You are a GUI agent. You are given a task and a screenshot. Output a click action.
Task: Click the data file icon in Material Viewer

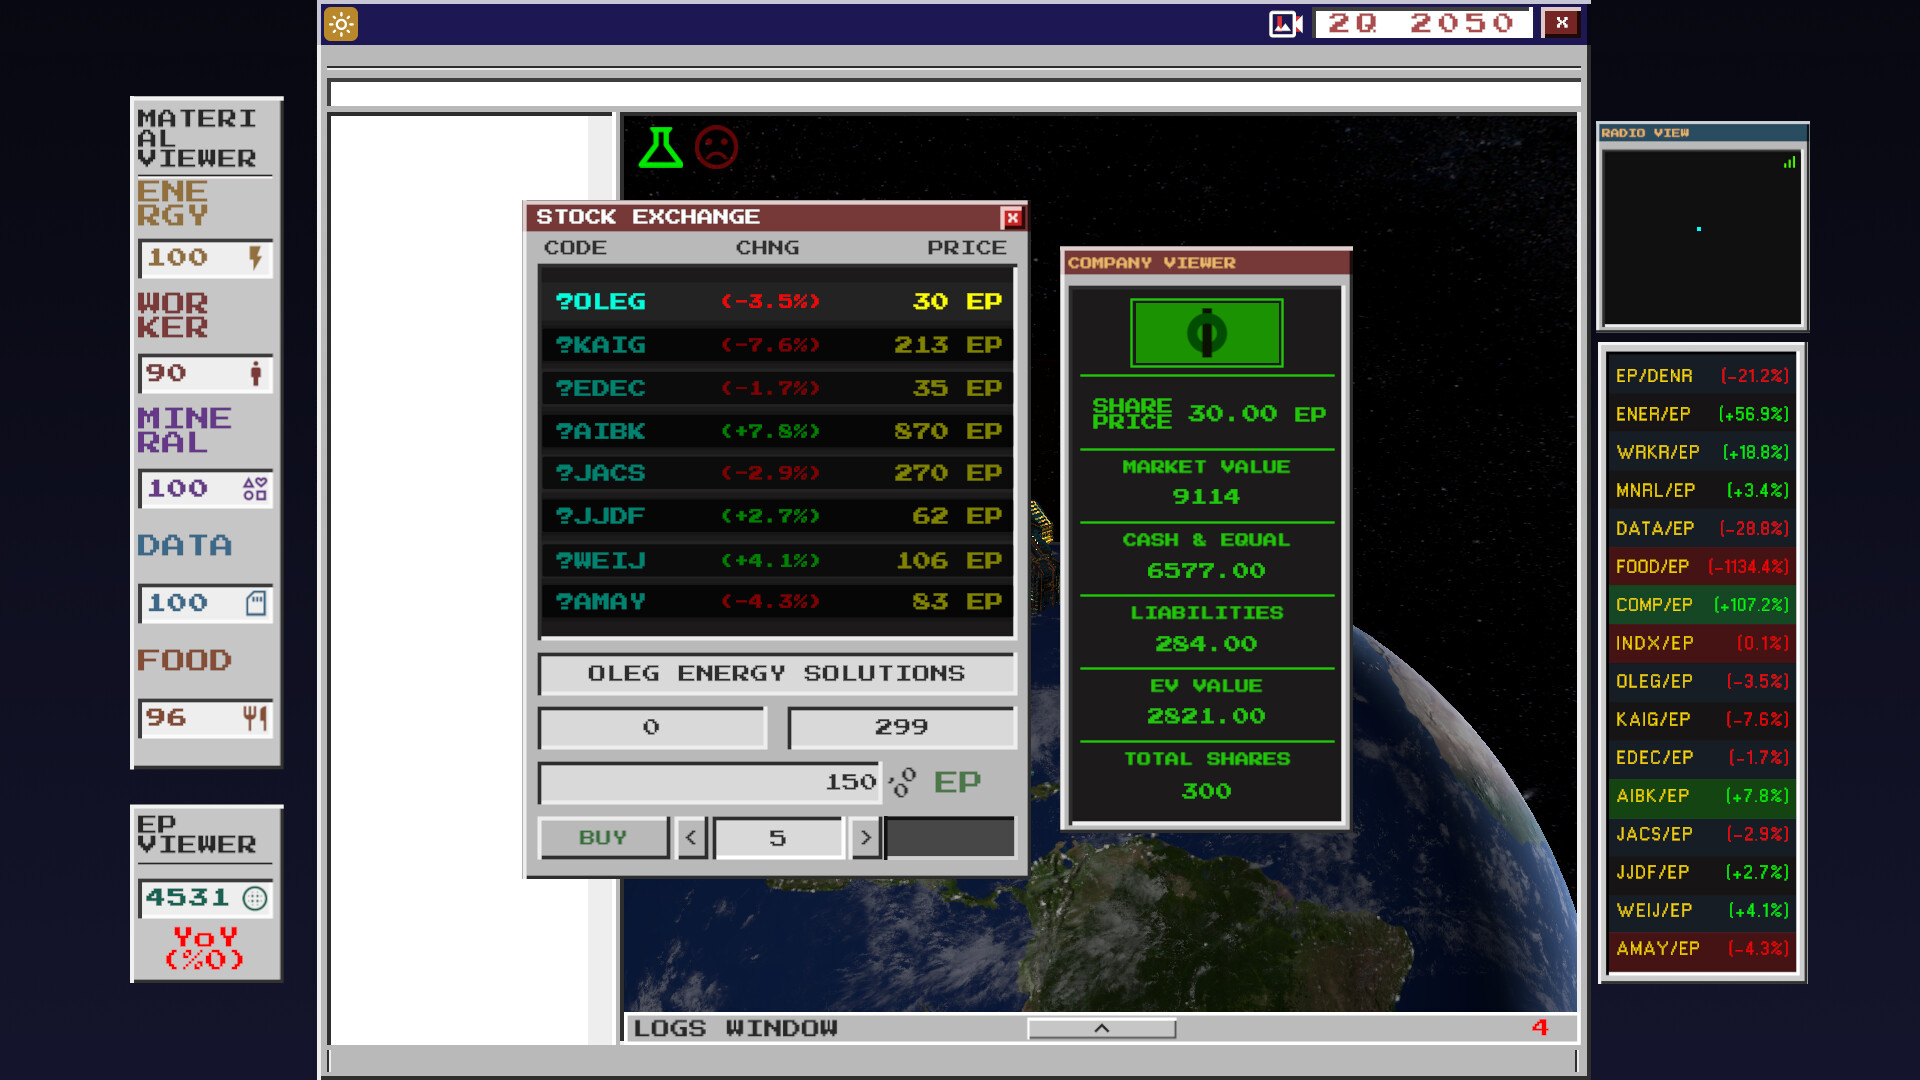(257, 603)
